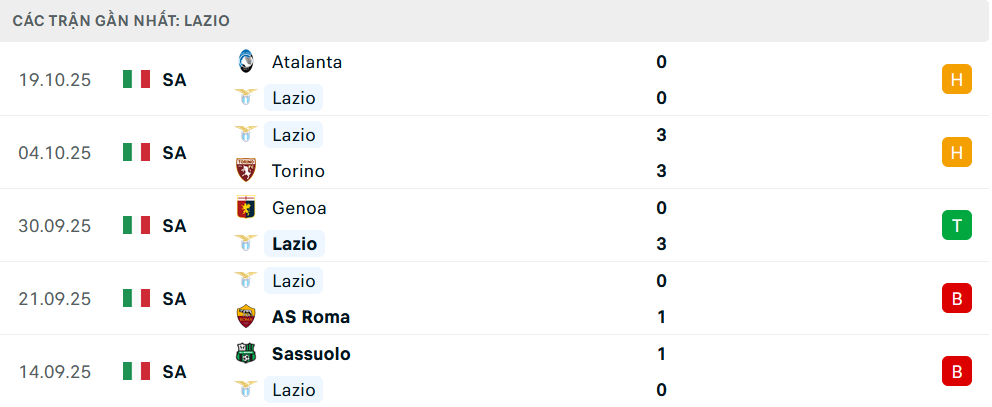Open the Atalanta team name link

(x=307, y=62)
